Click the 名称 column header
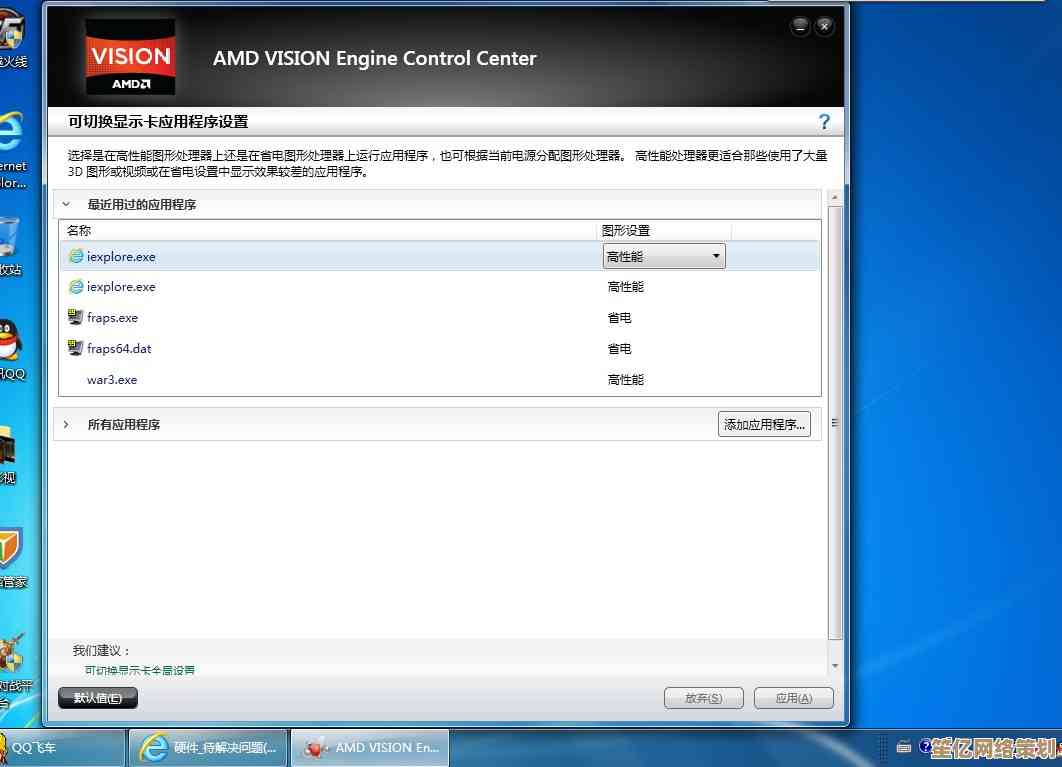1062x767 pixels. 80,231
